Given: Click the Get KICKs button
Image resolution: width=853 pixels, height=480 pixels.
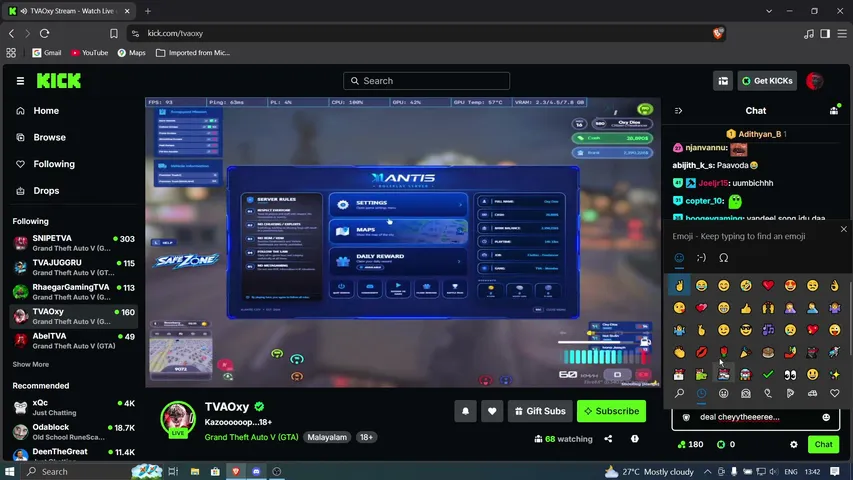Looking at the screenshot, I should [767, 81].
